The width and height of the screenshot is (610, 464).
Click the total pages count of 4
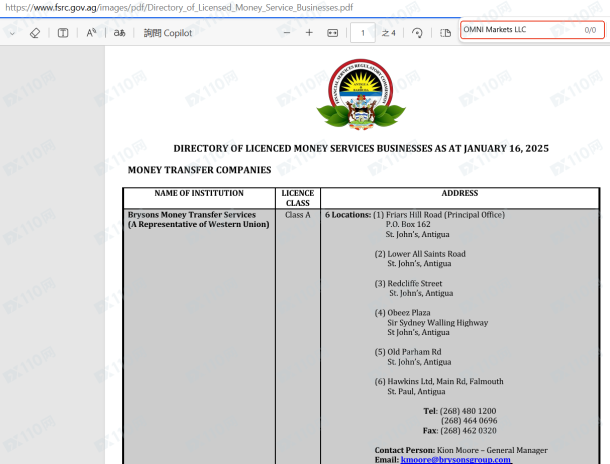(x=389, y=33)
